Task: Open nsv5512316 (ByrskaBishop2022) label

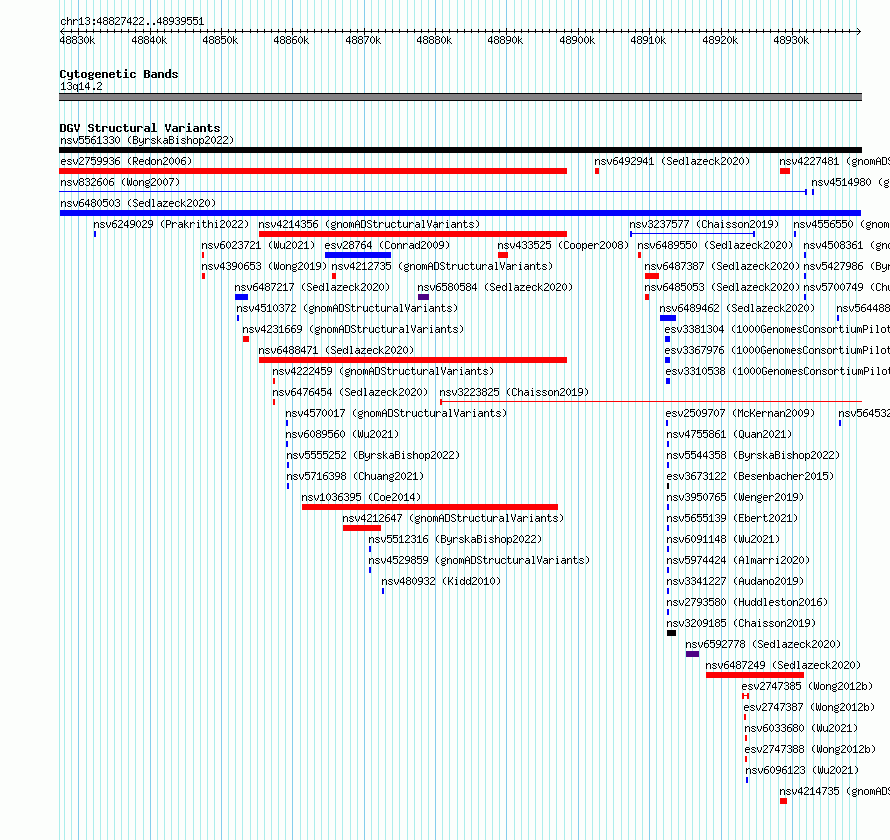Action: (455, 539)
